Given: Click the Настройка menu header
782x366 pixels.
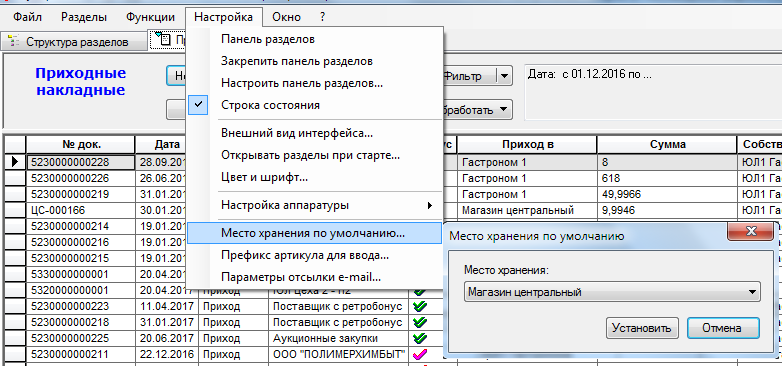Looking at the screenshot, I should click(x=223, y=17).
